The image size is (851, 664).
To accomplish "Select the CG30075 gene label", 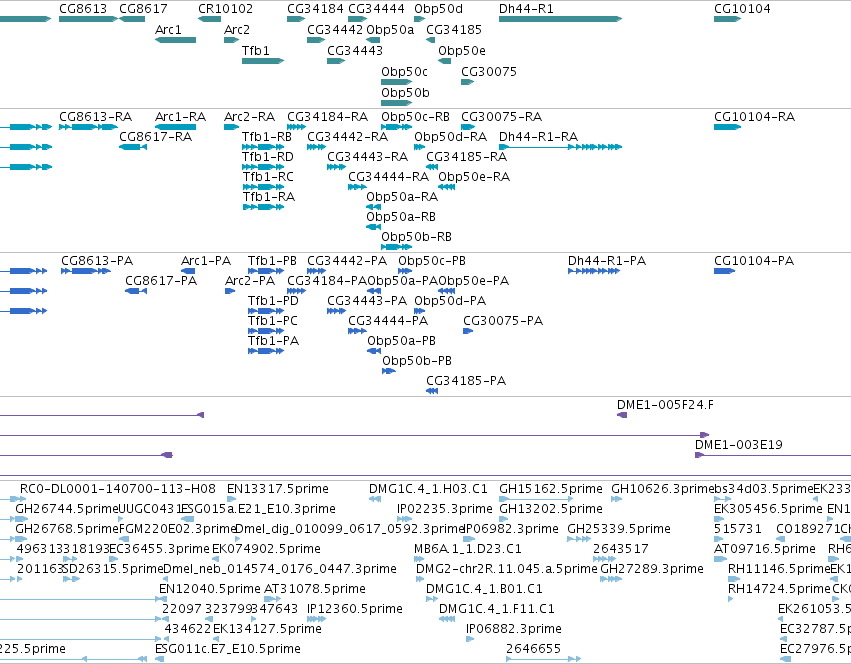I will [489, 72].
